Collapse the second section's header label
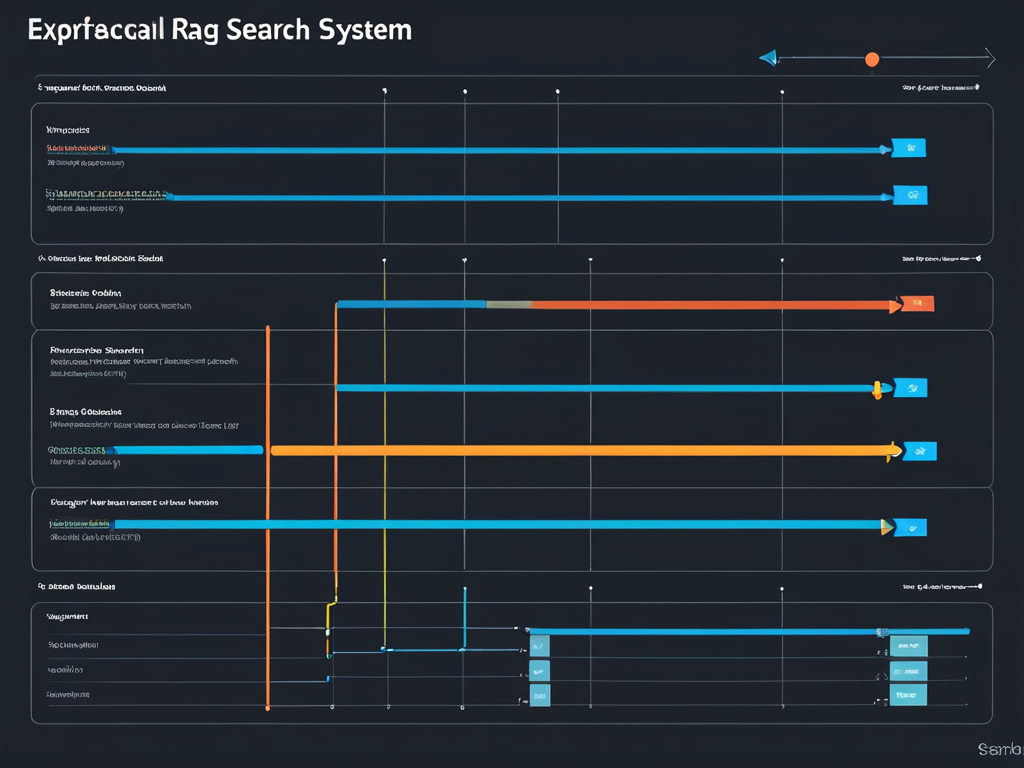 101,258
